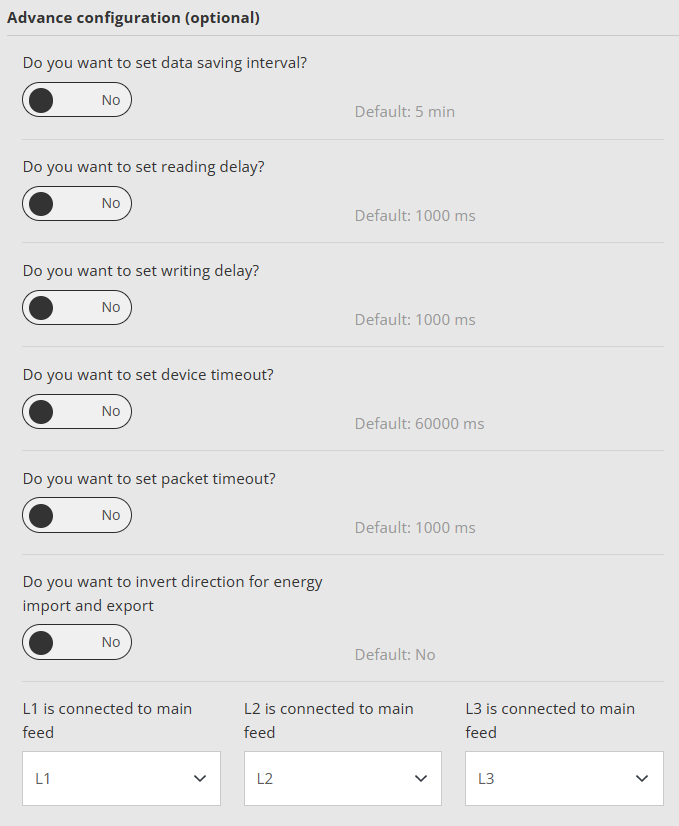679x826 pixels.
Task: Open the L1 main feed dropdown
Action: pos(121,779)
